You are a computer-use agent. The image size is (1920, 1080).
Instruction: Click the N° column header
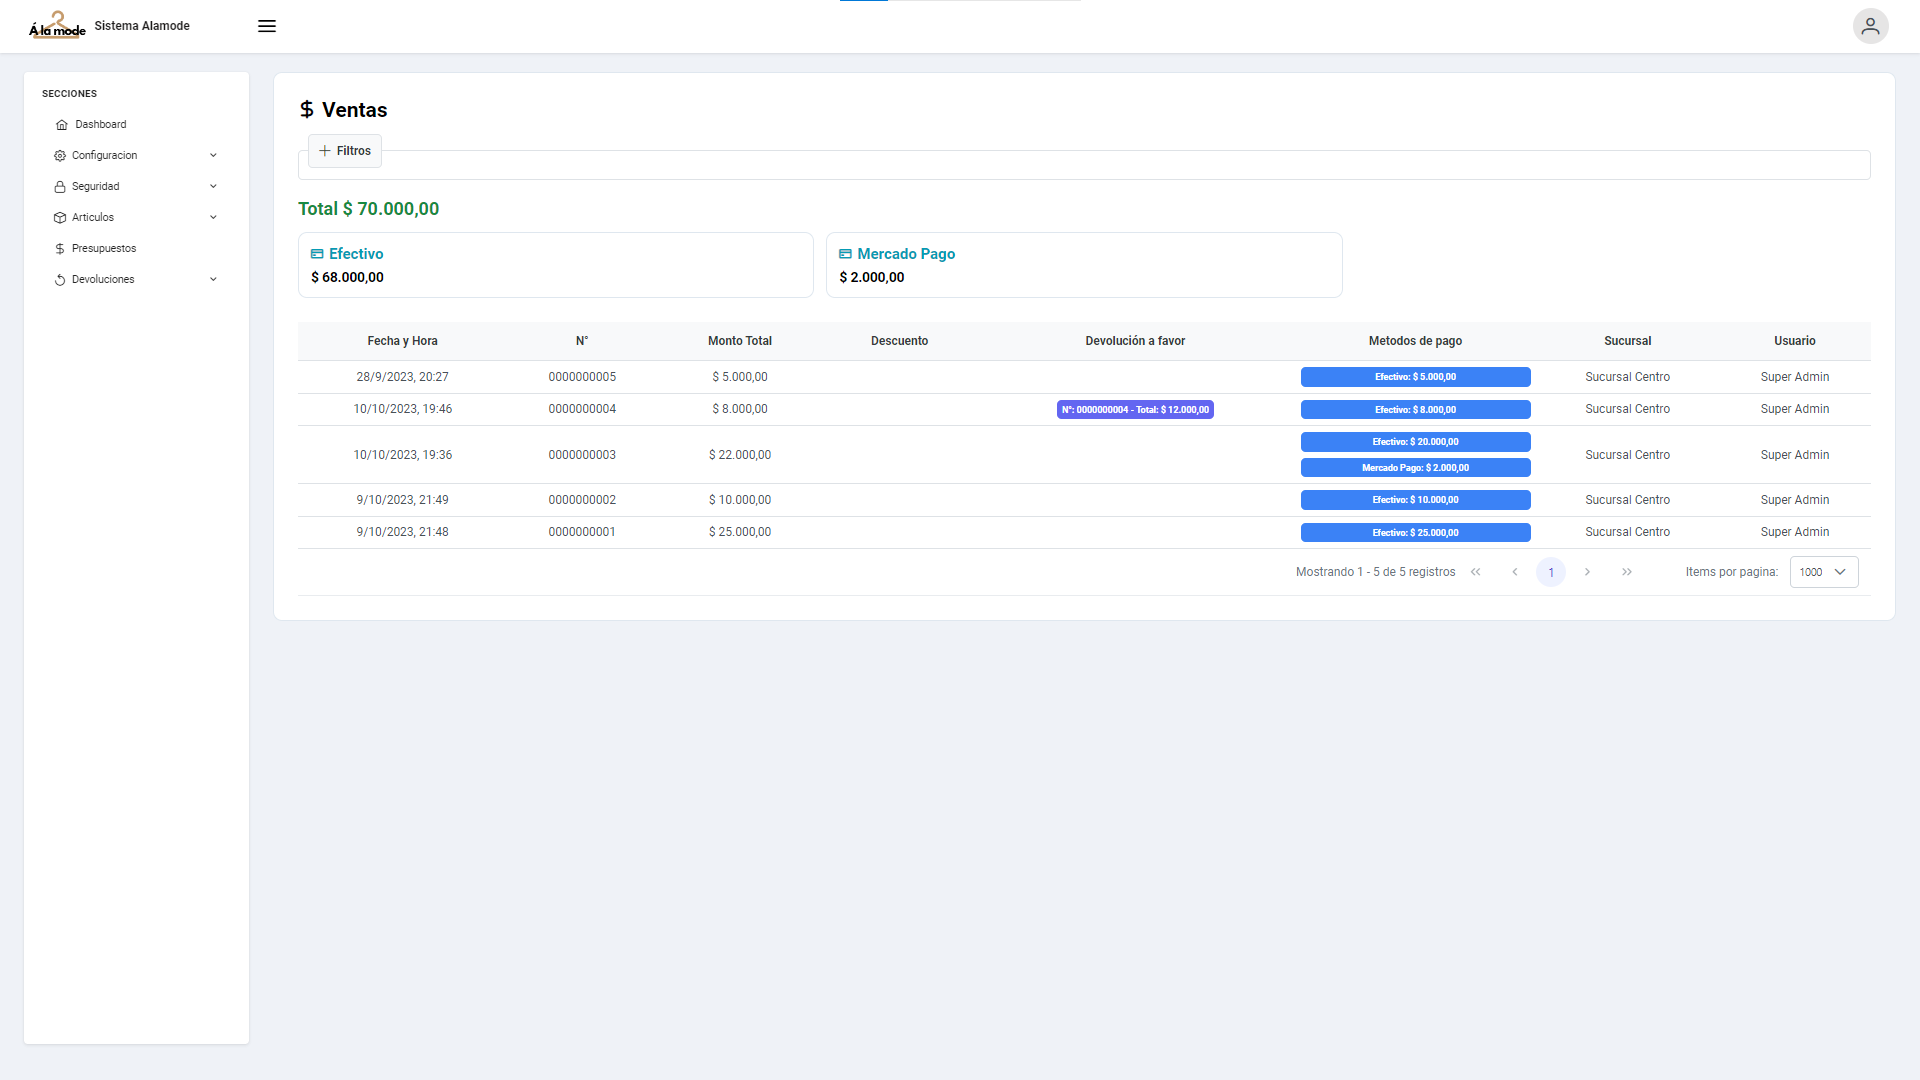tap(582, 341)
